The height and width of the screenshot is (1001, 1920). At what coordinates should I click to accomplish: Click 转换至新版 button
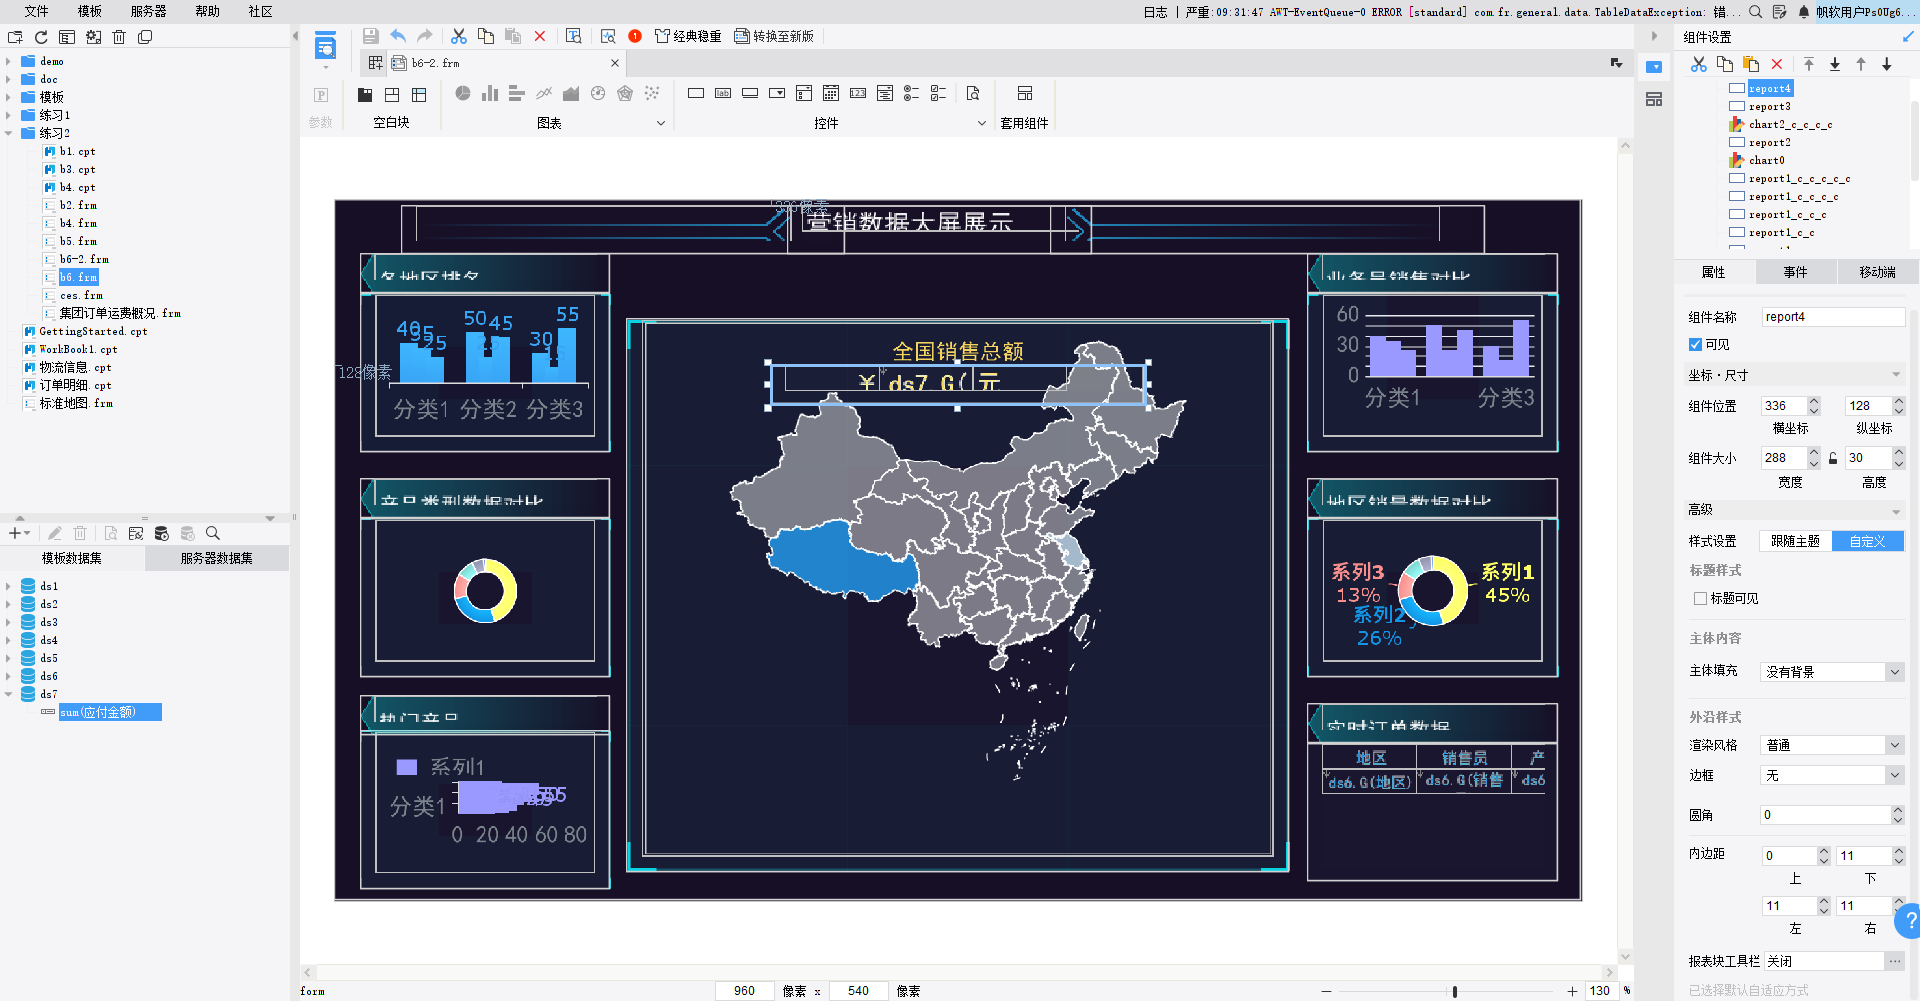click(x=774, y=36)
